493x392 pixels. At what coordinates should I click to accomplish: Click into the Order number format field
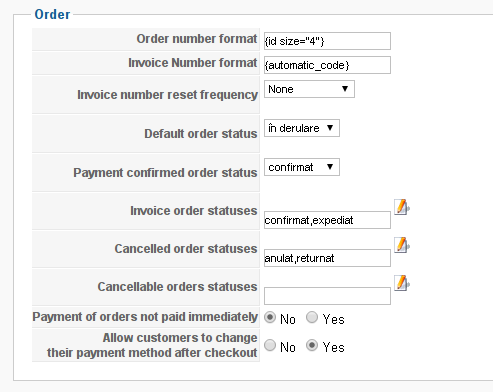[327, 41]
